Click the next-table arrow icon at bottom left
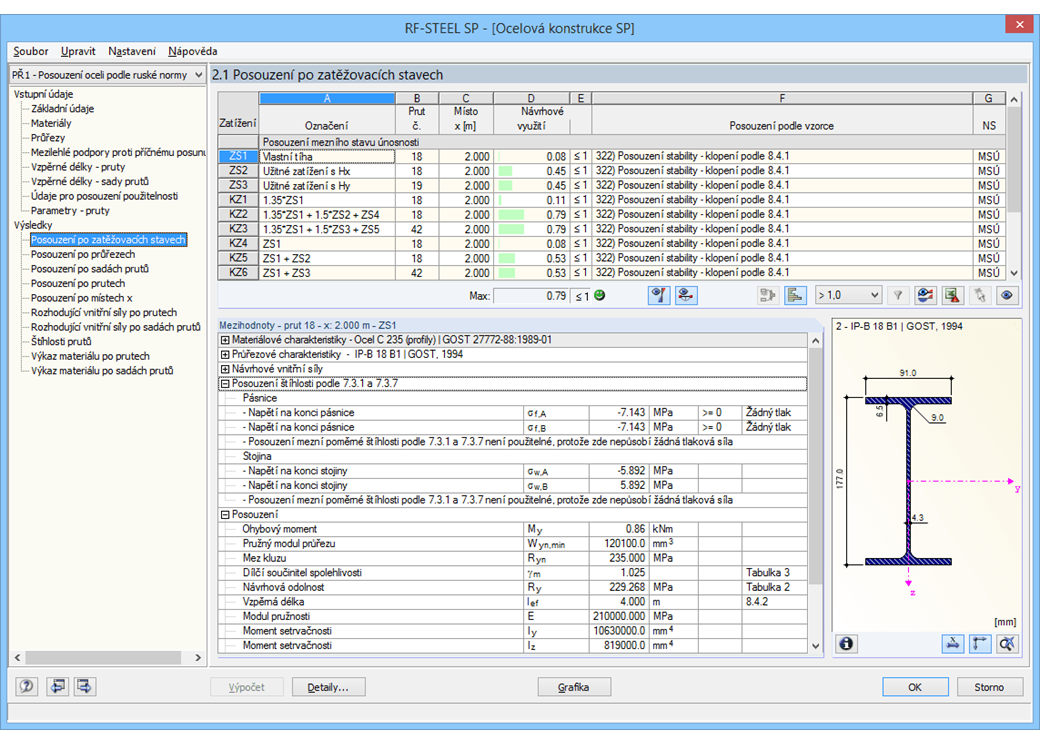Viewport: 1040px width, 744px height. (85, 686)
